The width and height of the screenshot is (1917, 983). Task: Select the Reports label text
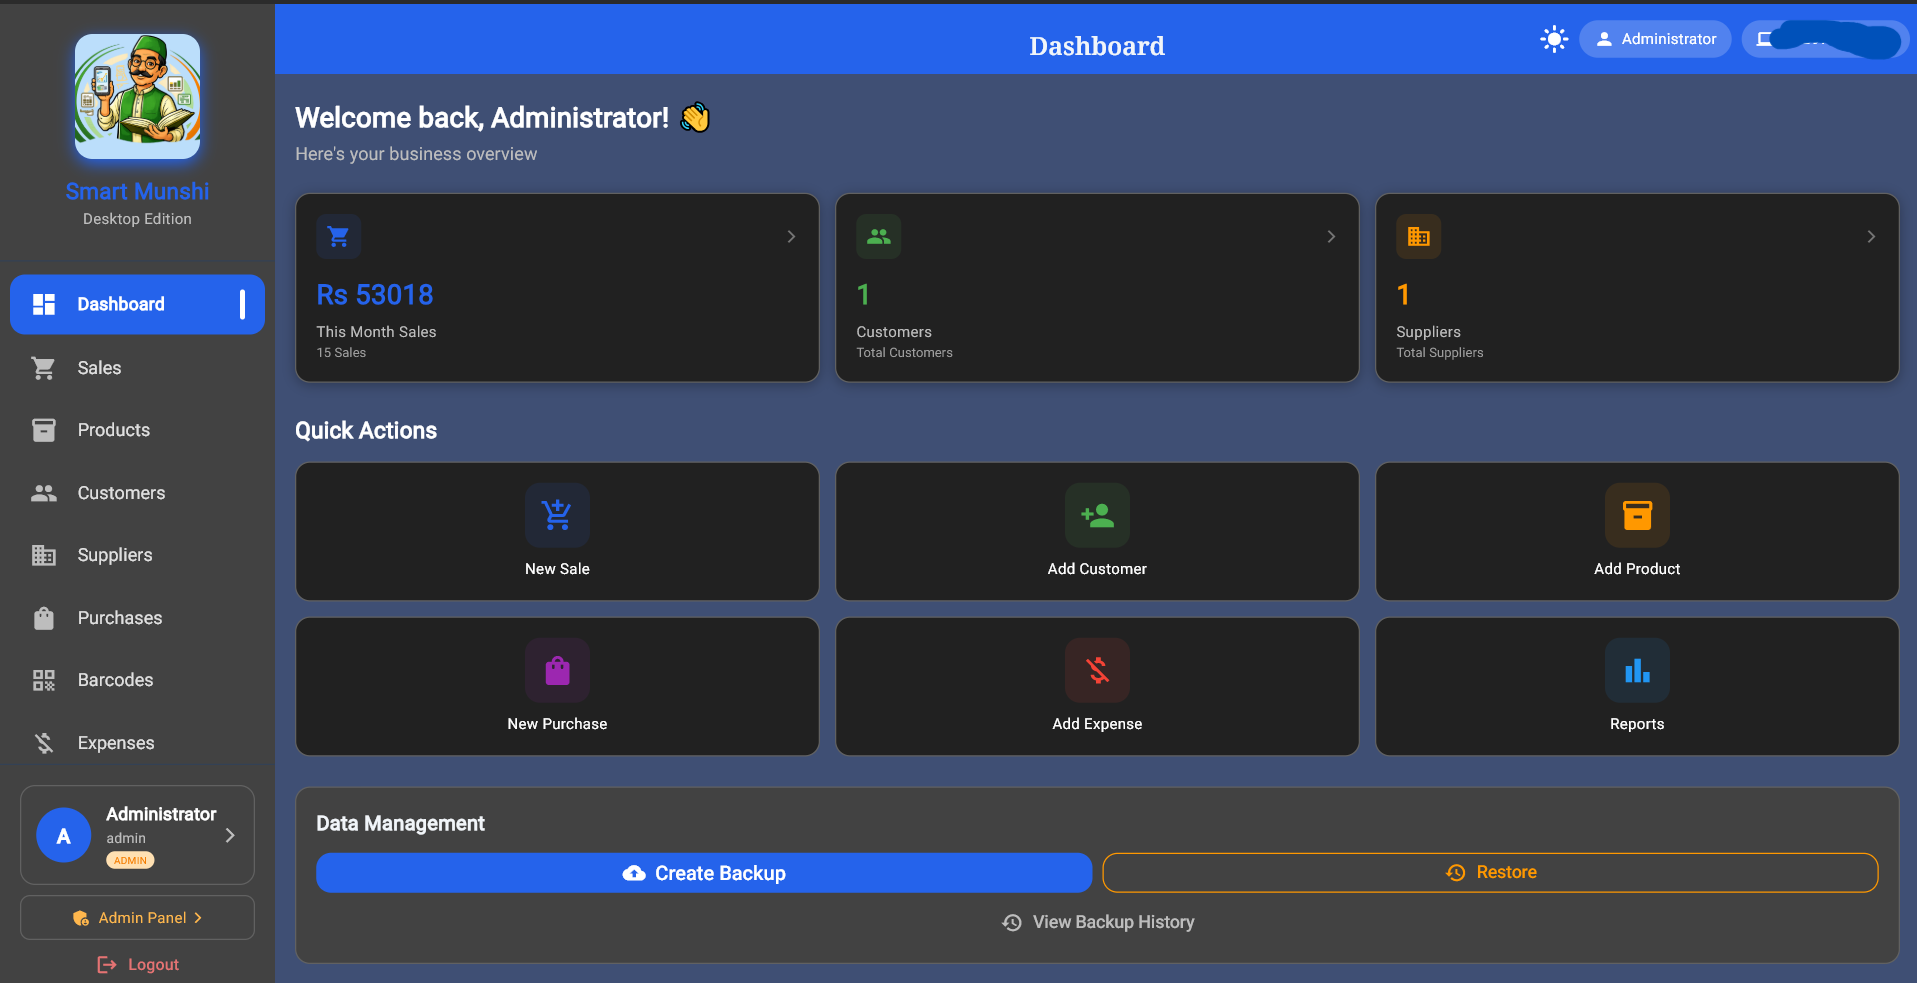(1637, 724)
